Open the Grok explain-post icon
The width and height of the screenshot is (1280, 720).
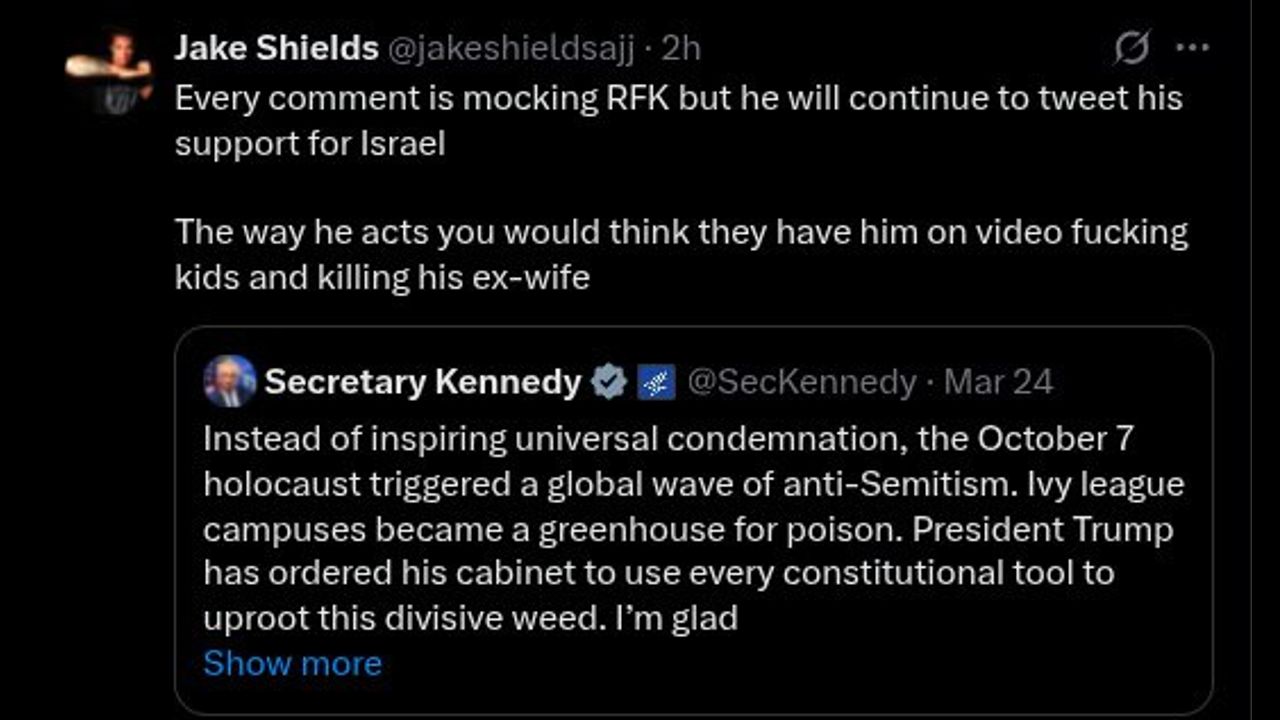click(x=1131, y=48)
